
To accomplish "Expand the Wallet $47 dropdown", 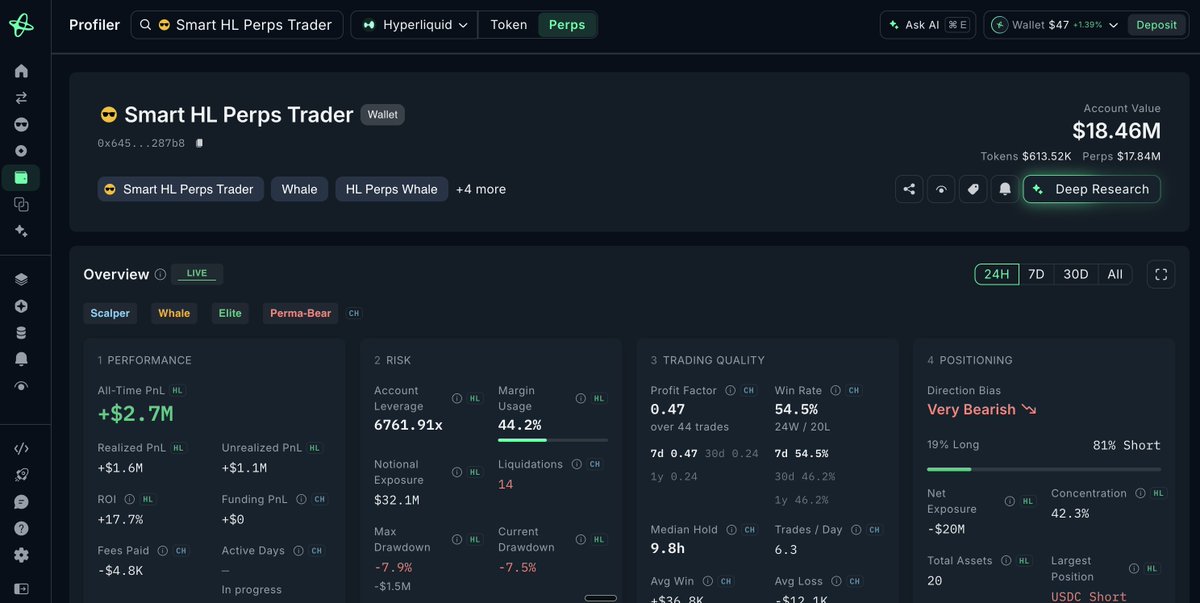I will 1054,25.
